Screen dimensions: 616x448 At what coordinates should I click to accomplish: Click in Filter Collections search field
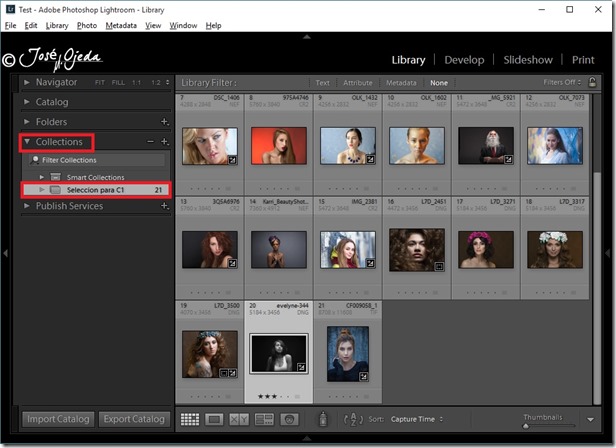(x=97, y=160)
